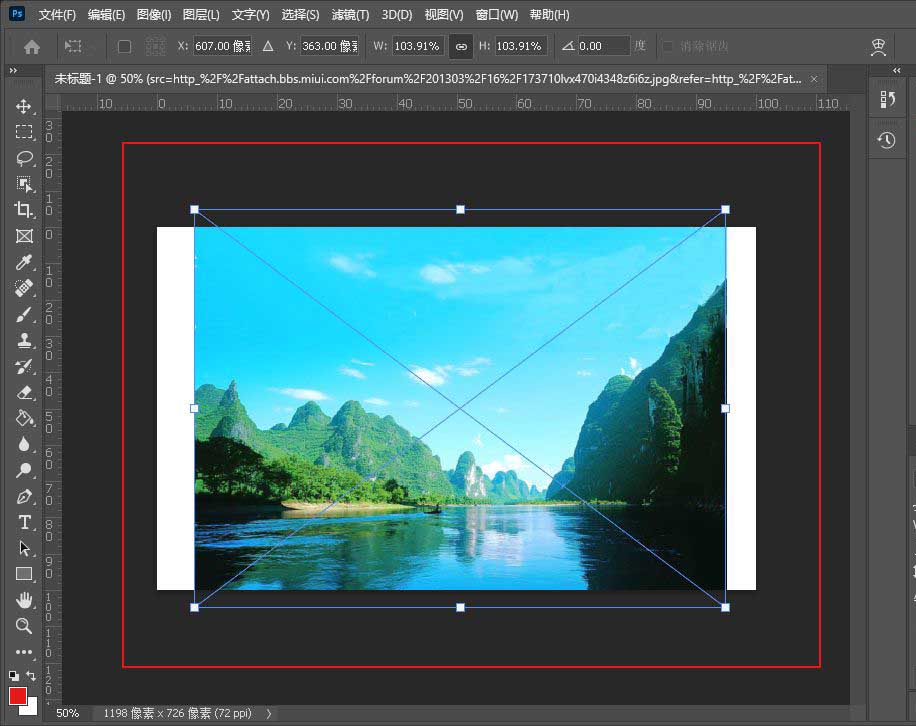Select the Zoom tool
The image size is (916, 726).
25,626
